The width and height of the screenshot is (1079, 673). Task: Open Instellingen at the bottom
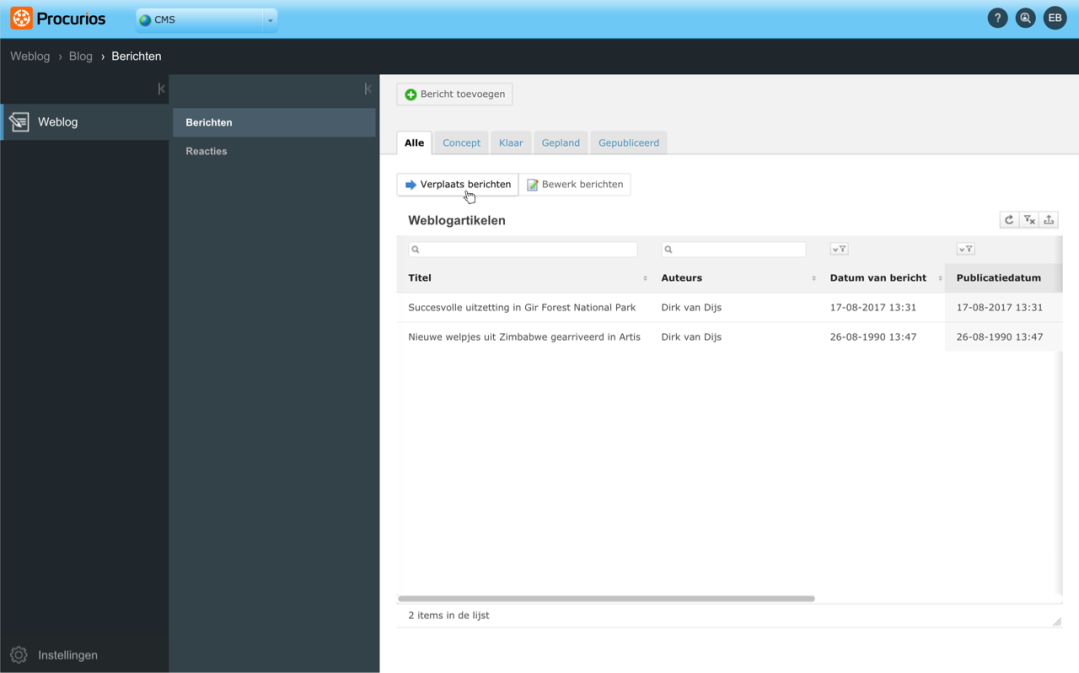point(67,655)
